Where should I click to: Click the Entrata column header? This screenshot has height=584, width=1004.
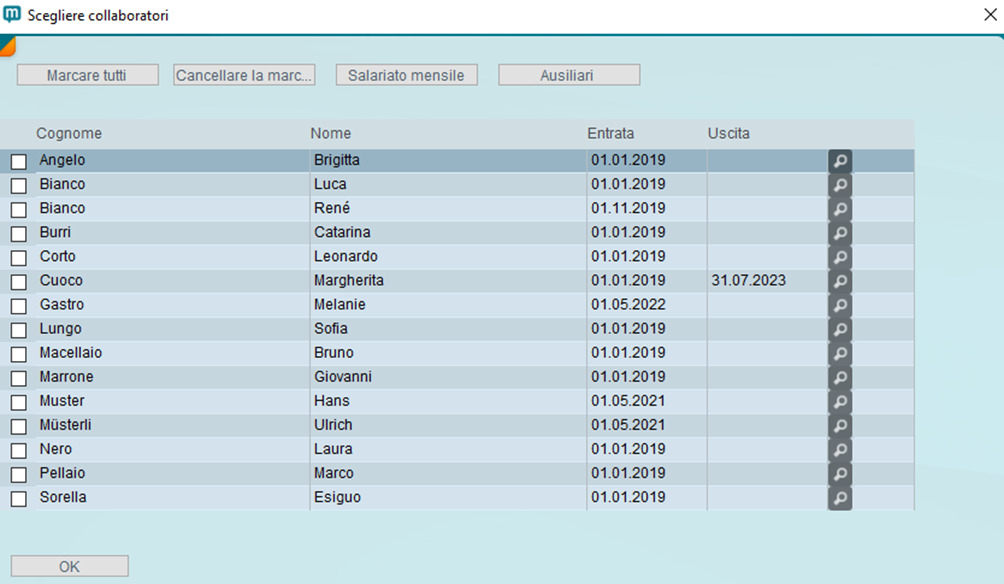610,133
